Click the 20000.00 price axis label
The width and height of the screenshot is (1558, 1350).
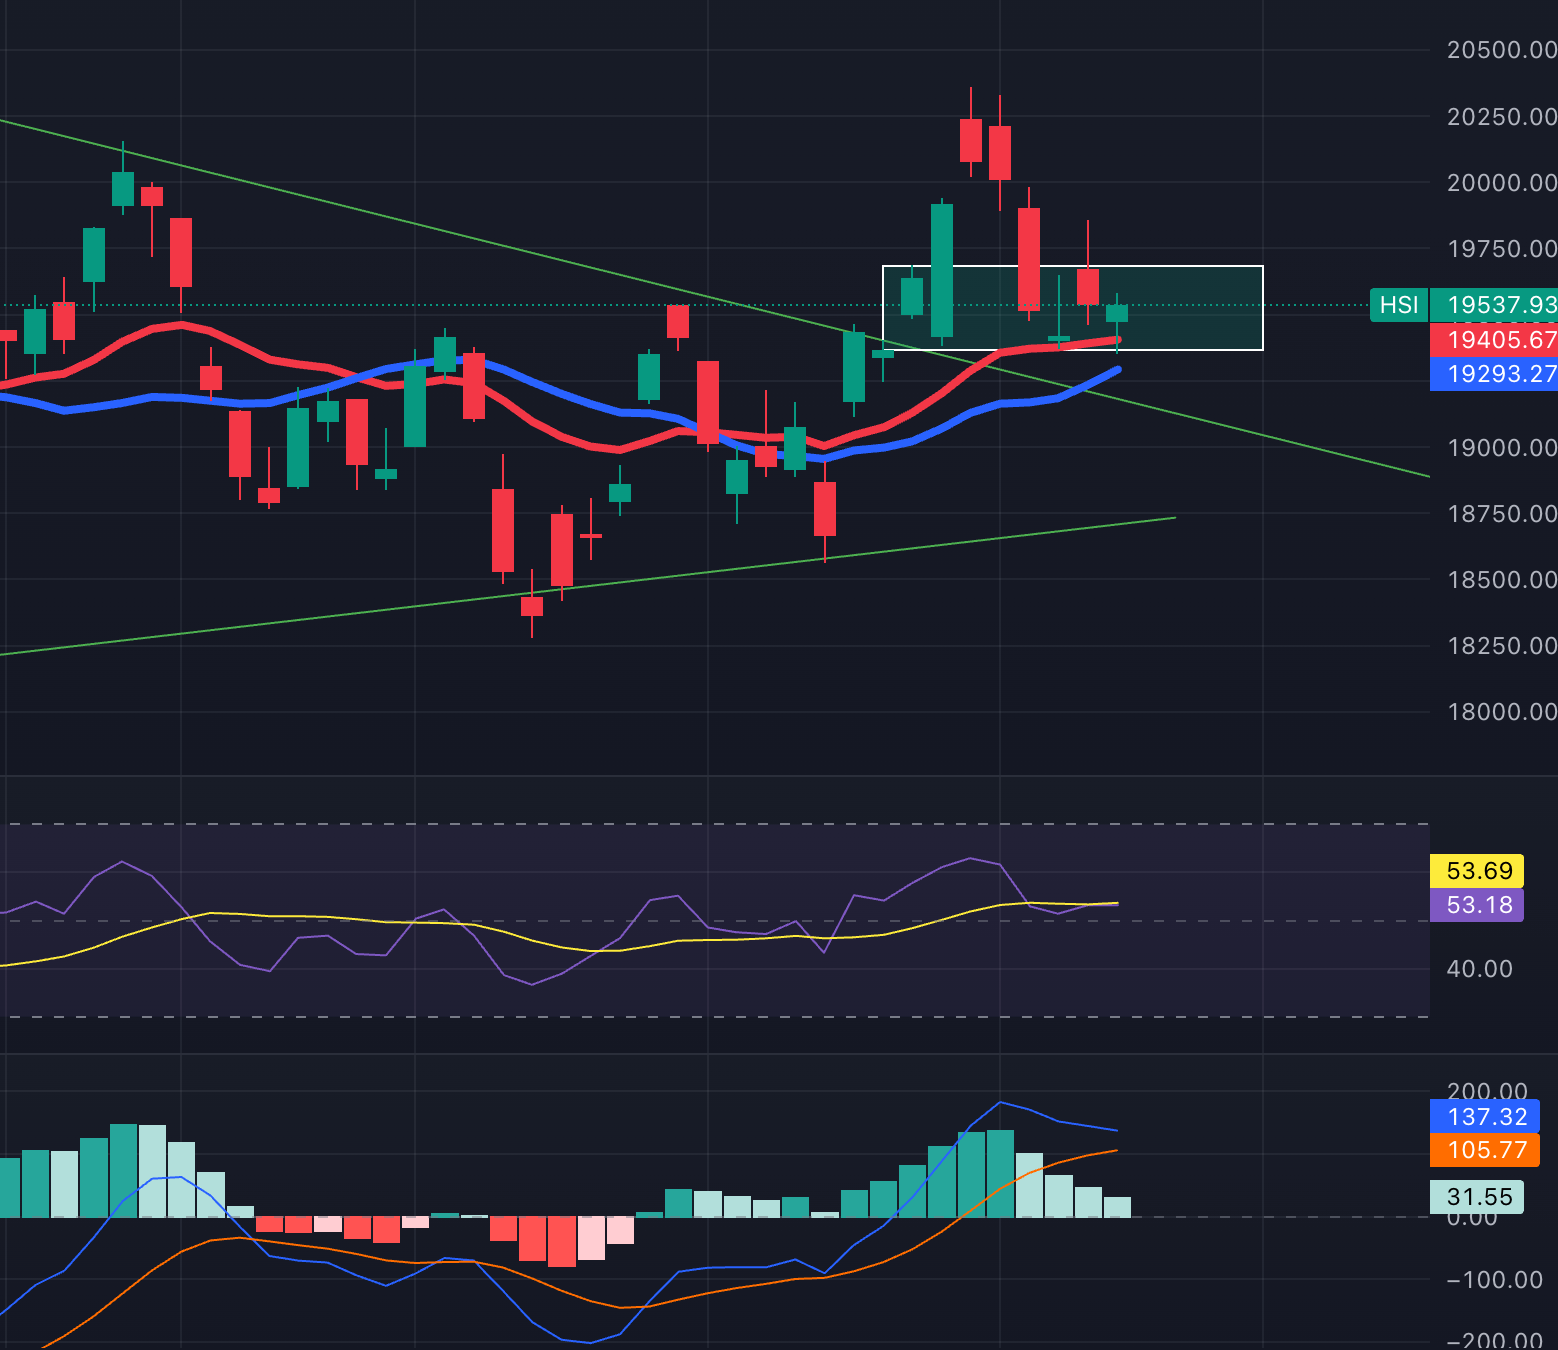1502,183
